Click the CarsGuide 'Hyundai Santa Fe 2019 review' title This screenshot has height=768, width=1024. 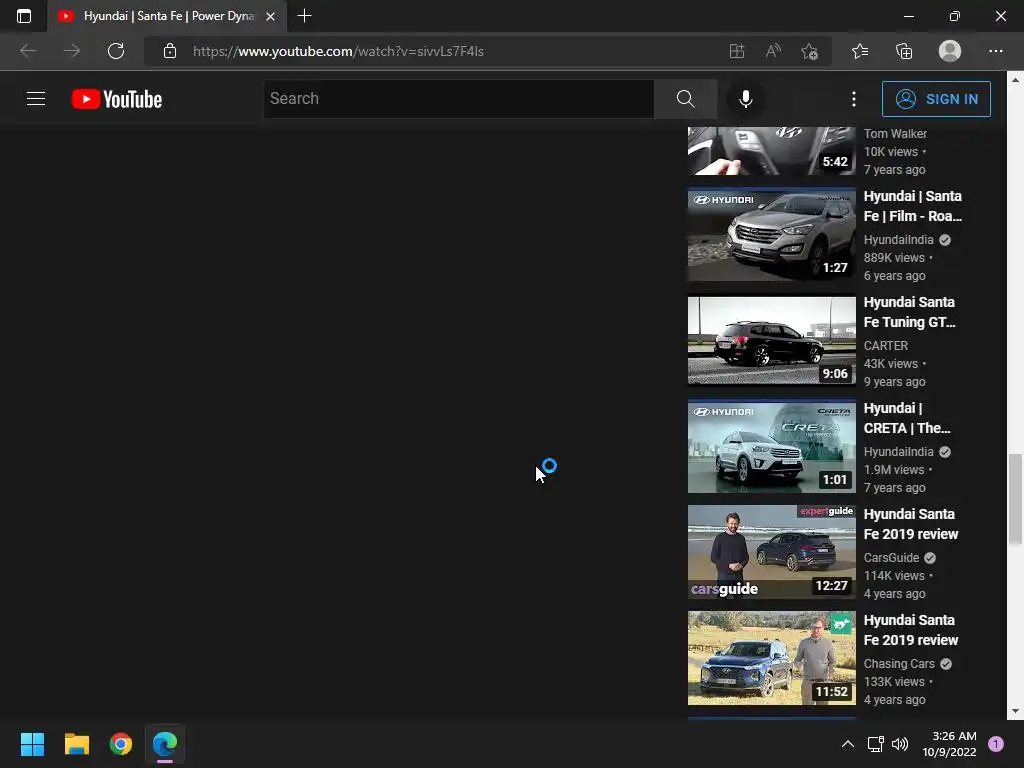click(910, 524)
